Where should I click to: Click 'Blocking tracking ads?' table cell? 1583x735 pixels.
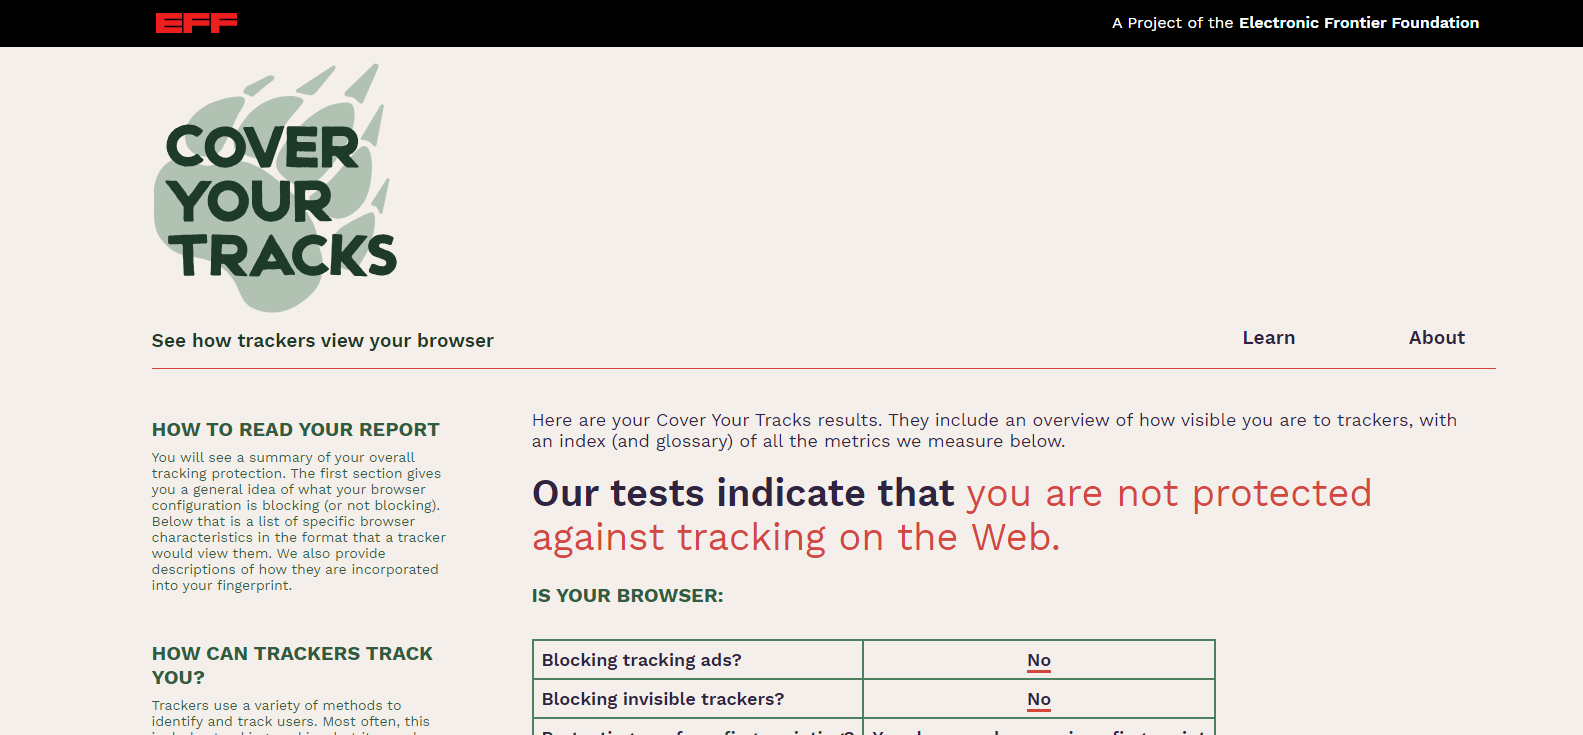coord(698,660)
